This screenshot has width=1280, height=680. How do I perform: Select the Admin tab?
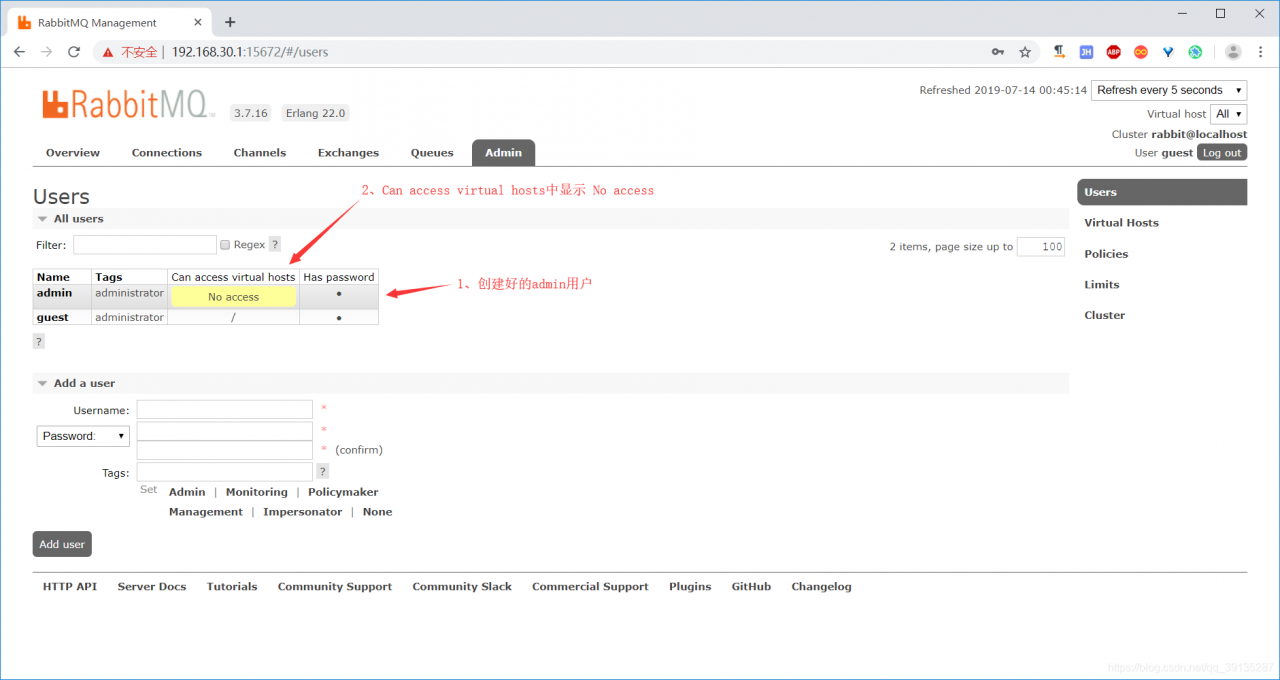tap(503, 153)
